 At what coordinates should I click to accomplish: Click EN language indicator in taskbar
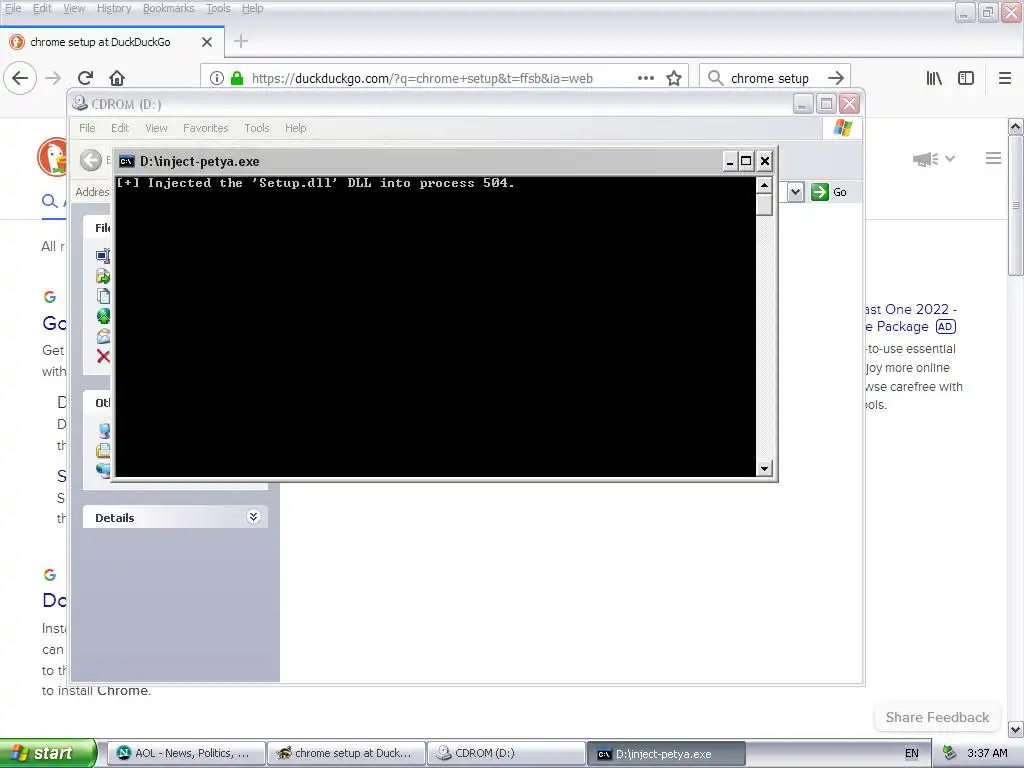(912, 753)
